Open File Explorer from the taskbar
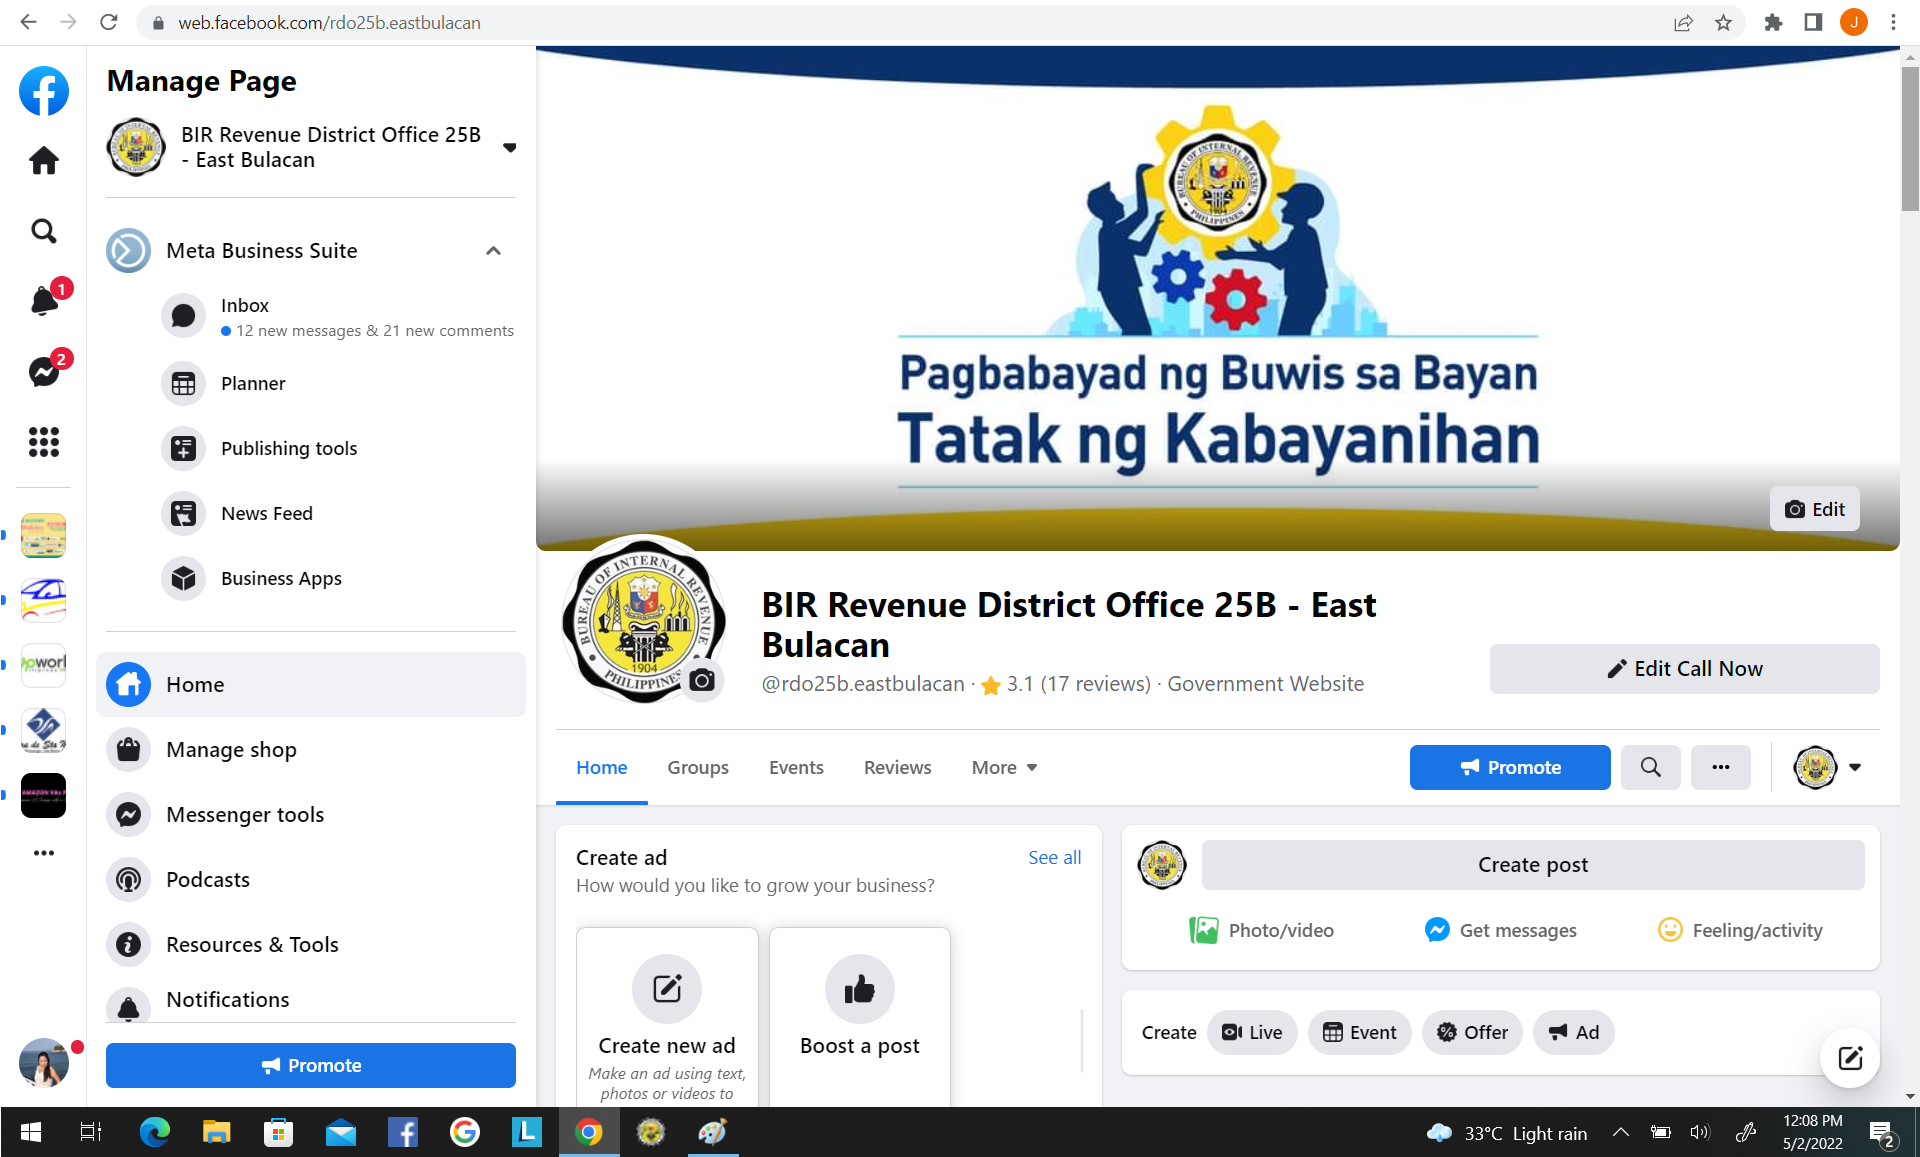Screen dimensions: 1920x1157 [x=216, y=1132]
